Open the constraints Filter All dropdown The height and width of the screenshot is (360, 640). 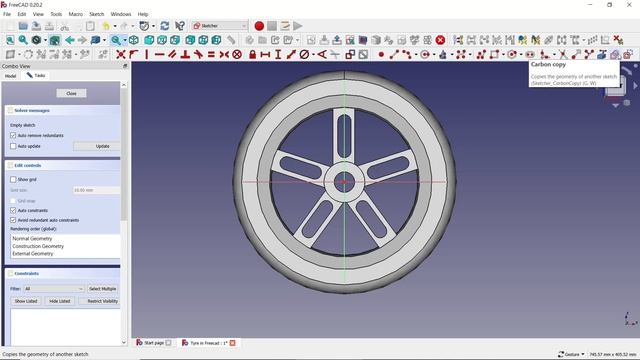click(x=53, y=289)
